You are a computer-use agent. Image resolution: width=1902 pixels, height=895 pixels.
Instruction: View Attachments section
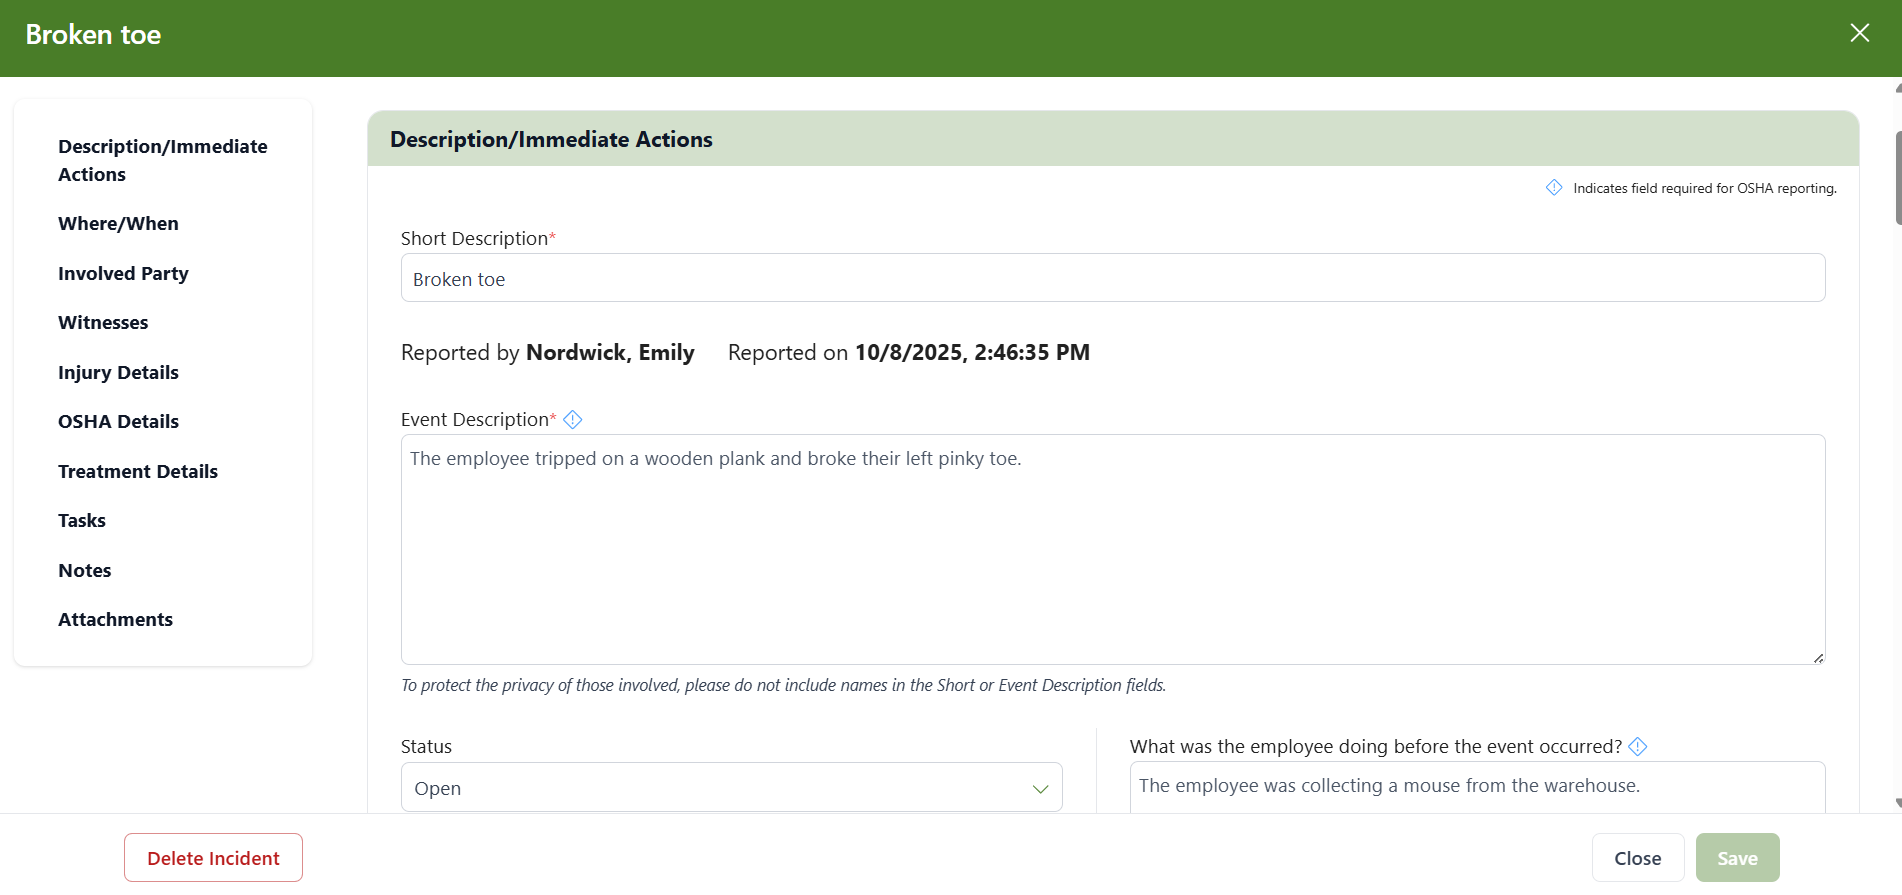click(115, 620)
